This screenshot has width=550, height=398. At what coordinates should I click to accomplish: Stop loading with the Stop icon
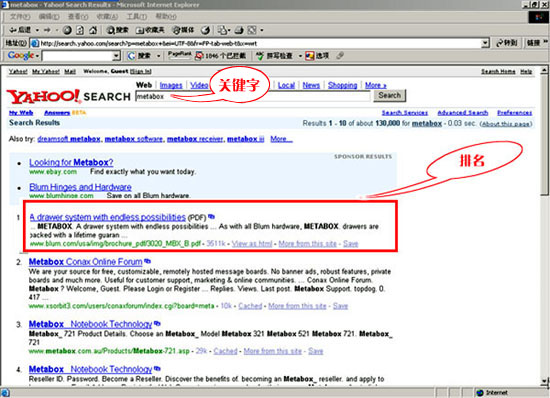pos(67,30)
